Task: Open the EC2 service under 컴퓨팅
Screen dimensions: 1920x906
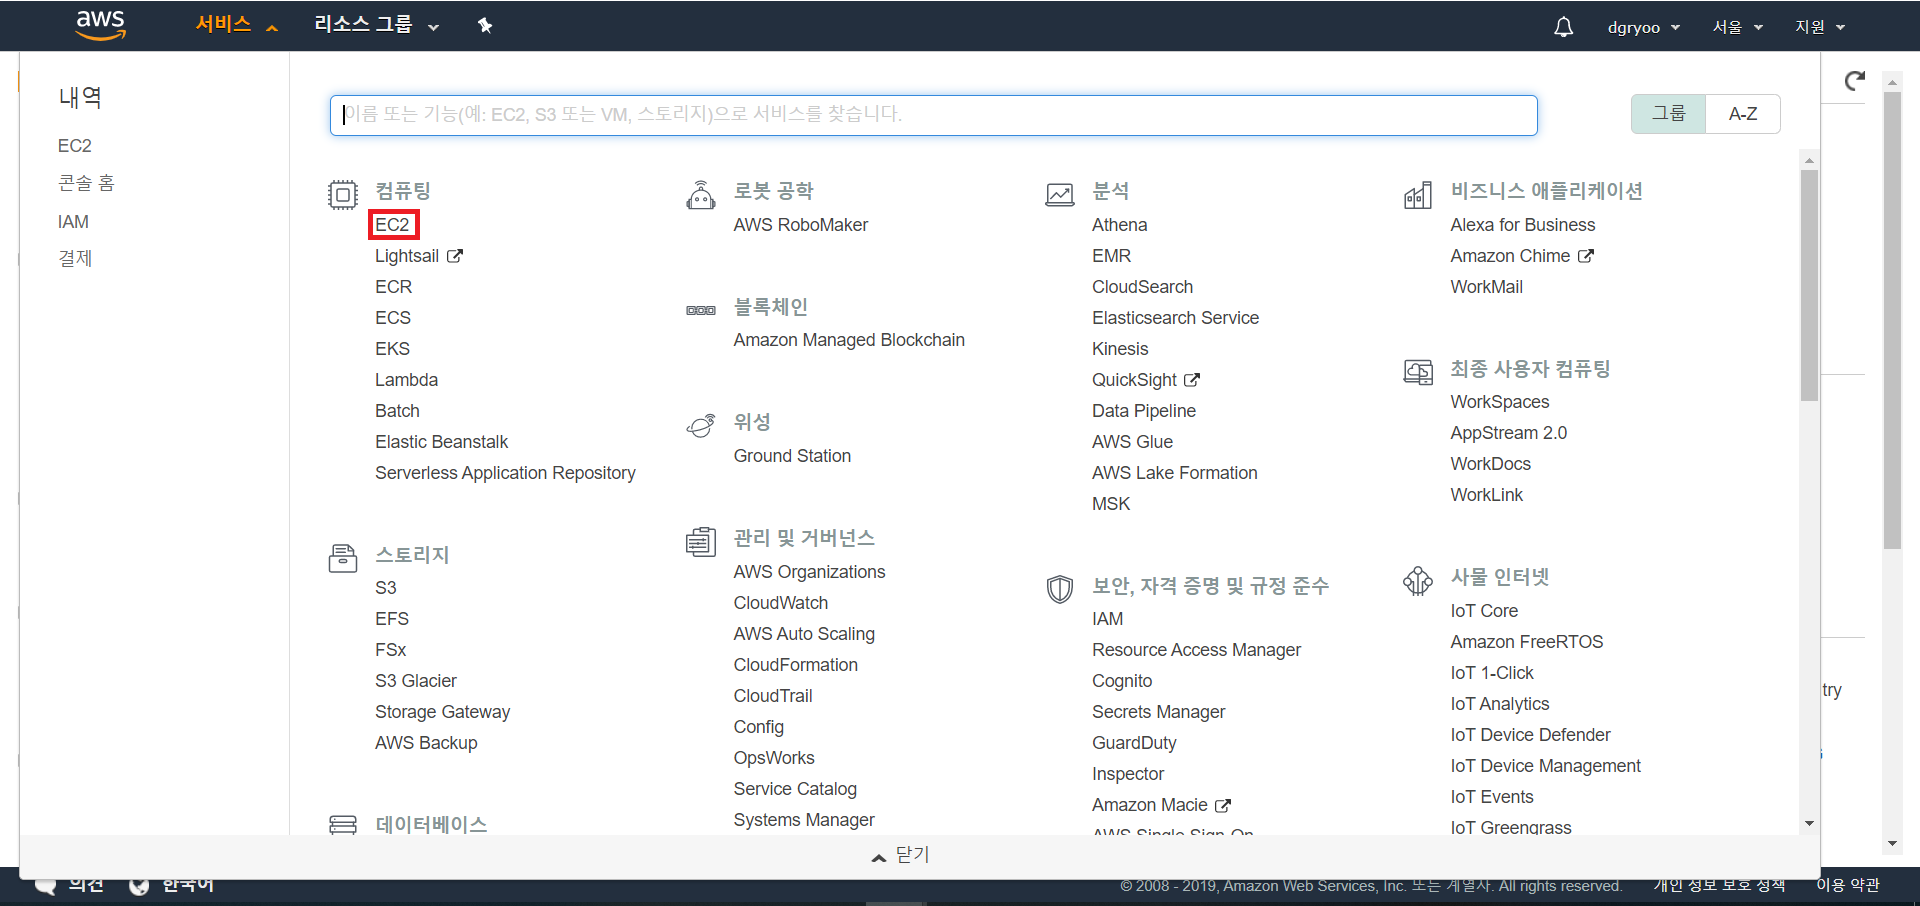Action: click(x=393, y=225)
